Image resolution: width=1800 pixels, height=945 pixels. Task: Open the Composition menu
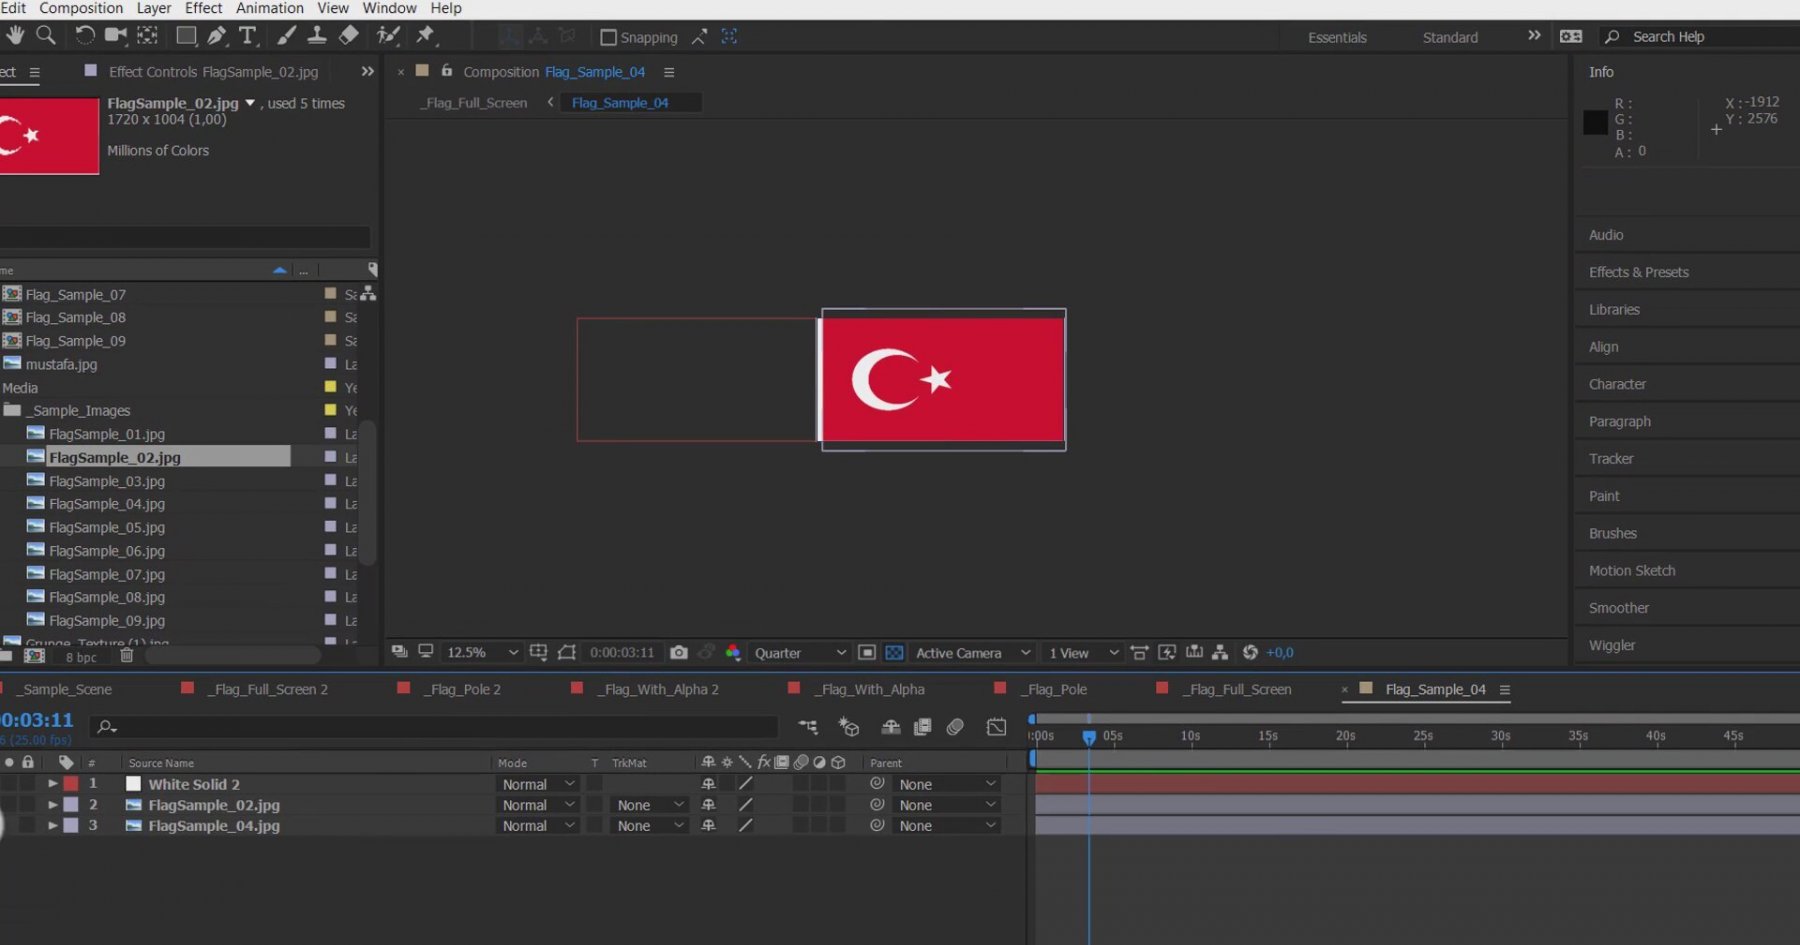pyautogui.click(x=81, y=8)
